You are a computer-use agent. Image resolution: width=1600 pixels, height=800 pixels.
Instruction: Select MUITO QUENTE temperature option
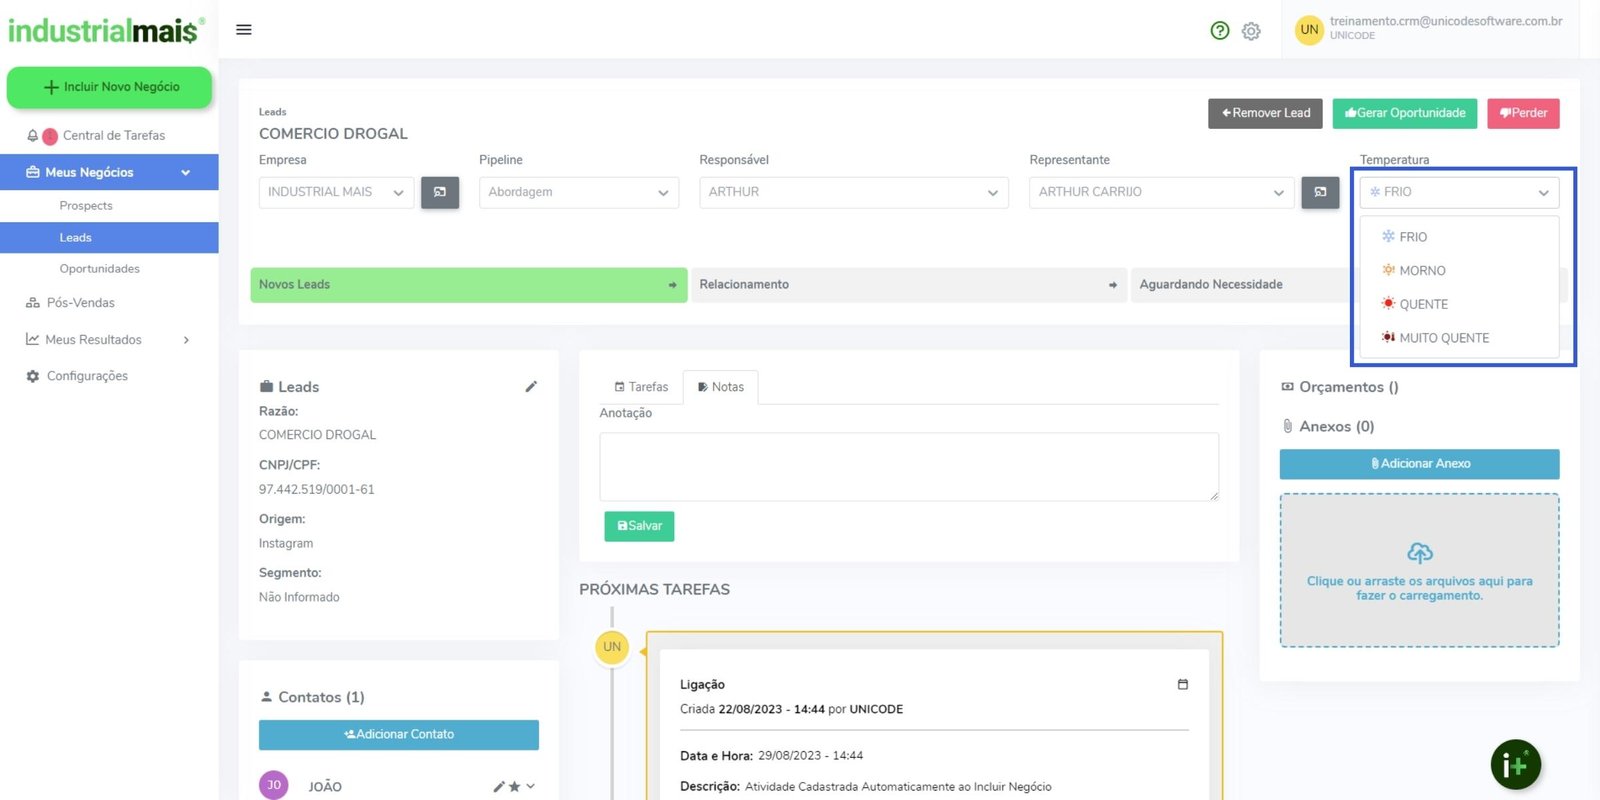pos(1443,338)
